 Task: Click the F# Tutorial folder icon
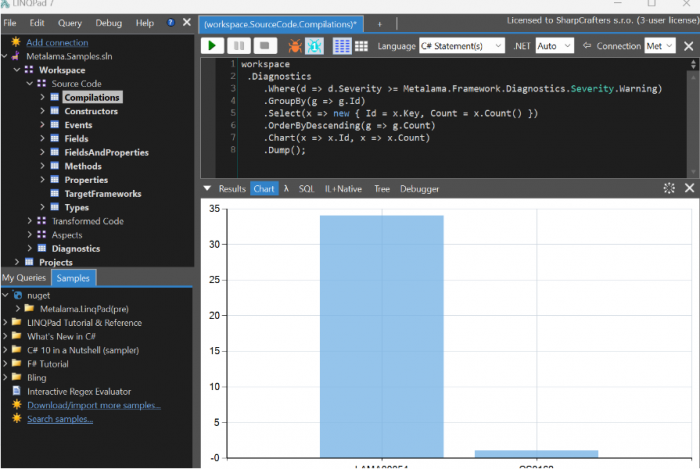coord(17,364)
